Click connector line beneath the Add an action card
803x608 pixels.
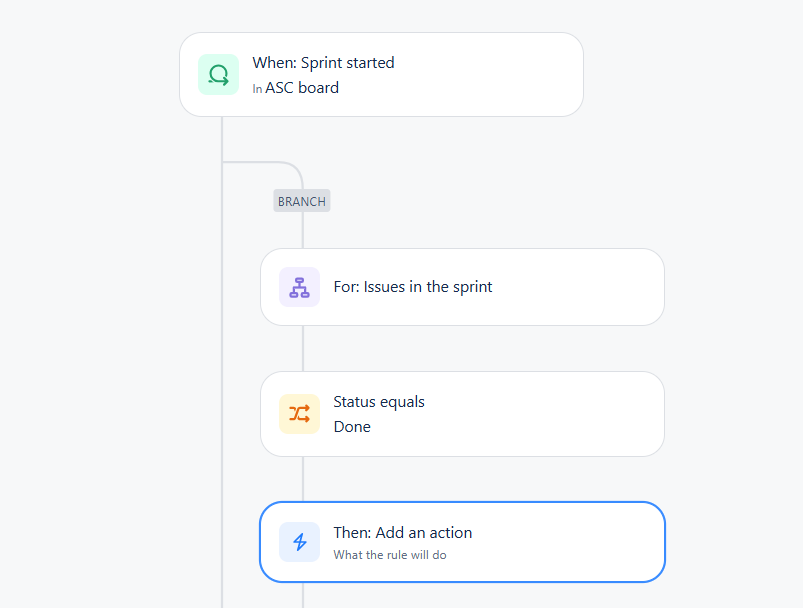point(303,595)
